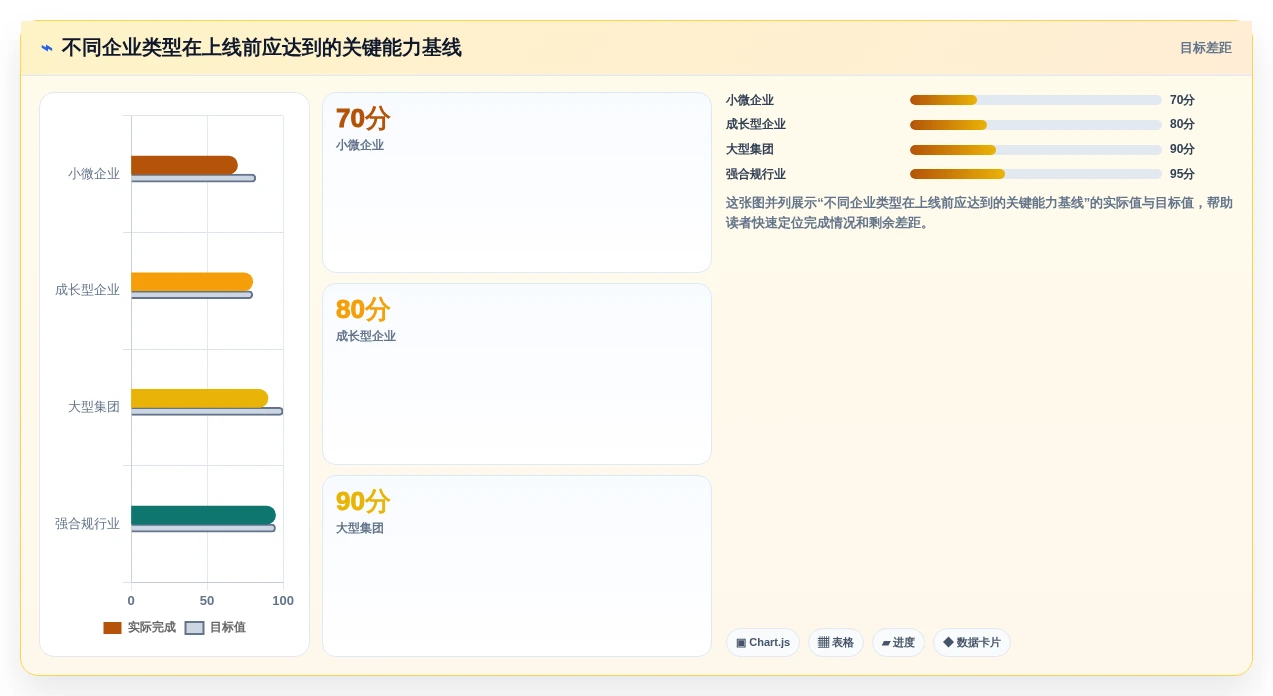Click the 小微企业 gray target bar
The height and width of the screenshot is (696, 1273).
pyautogui.click(x=193, y=178)
